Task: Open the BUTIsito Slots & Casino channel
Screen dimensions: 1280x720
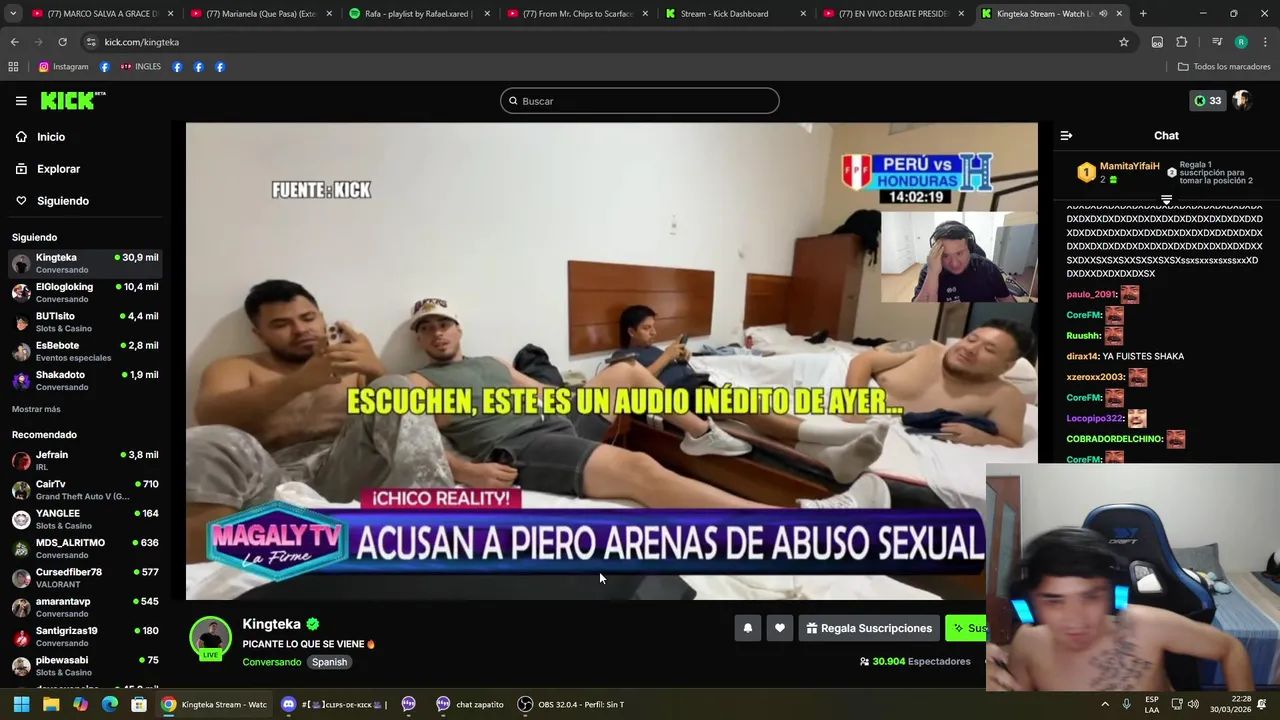Action: pyautogui.click(x=84, y=321)
